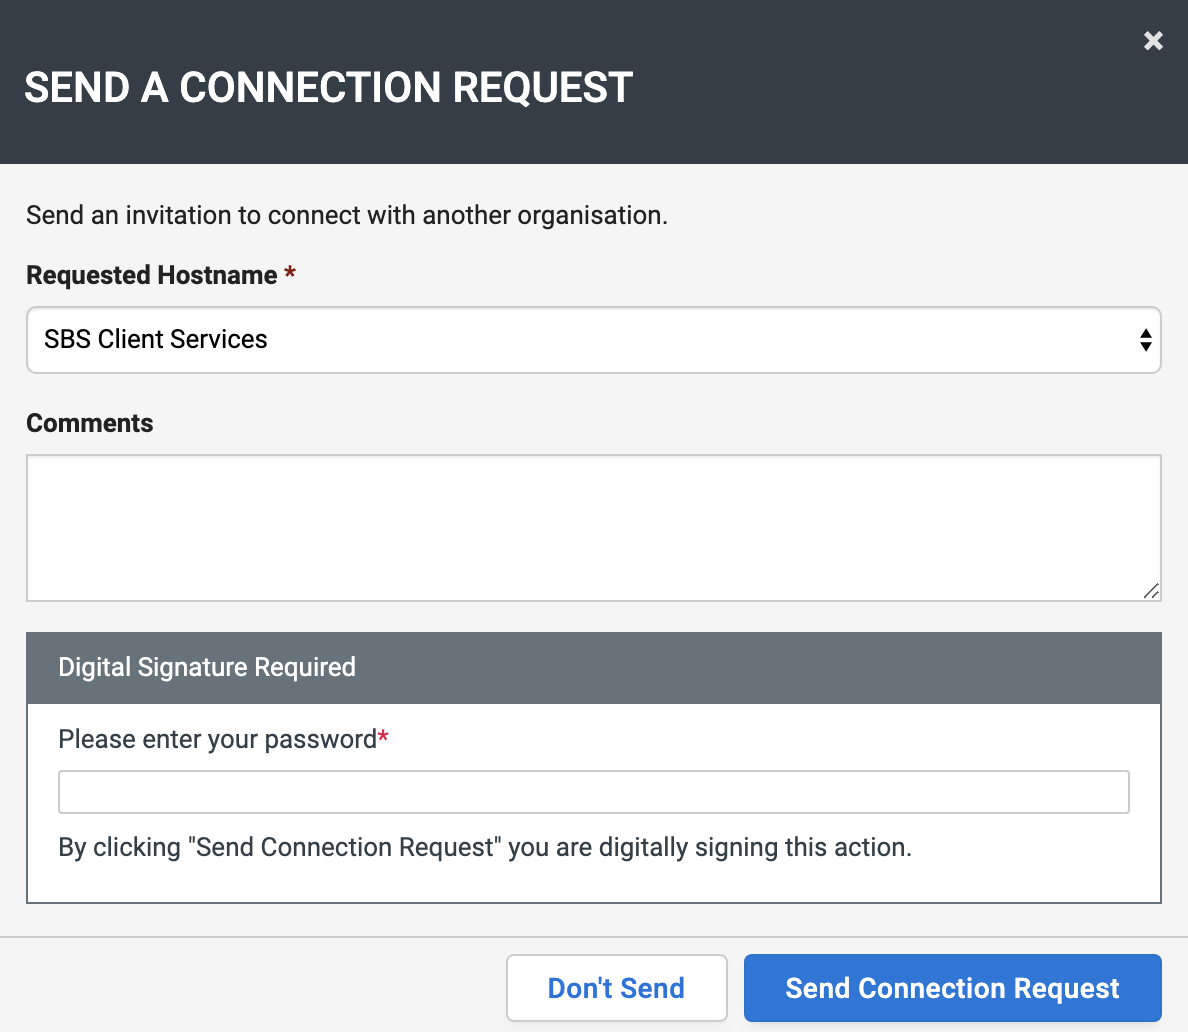Image resolution: width=1188 pixels, height=1032 pixels.
Task: Open the Requested Hostname dropdown
Action: (x=593, y=339)
